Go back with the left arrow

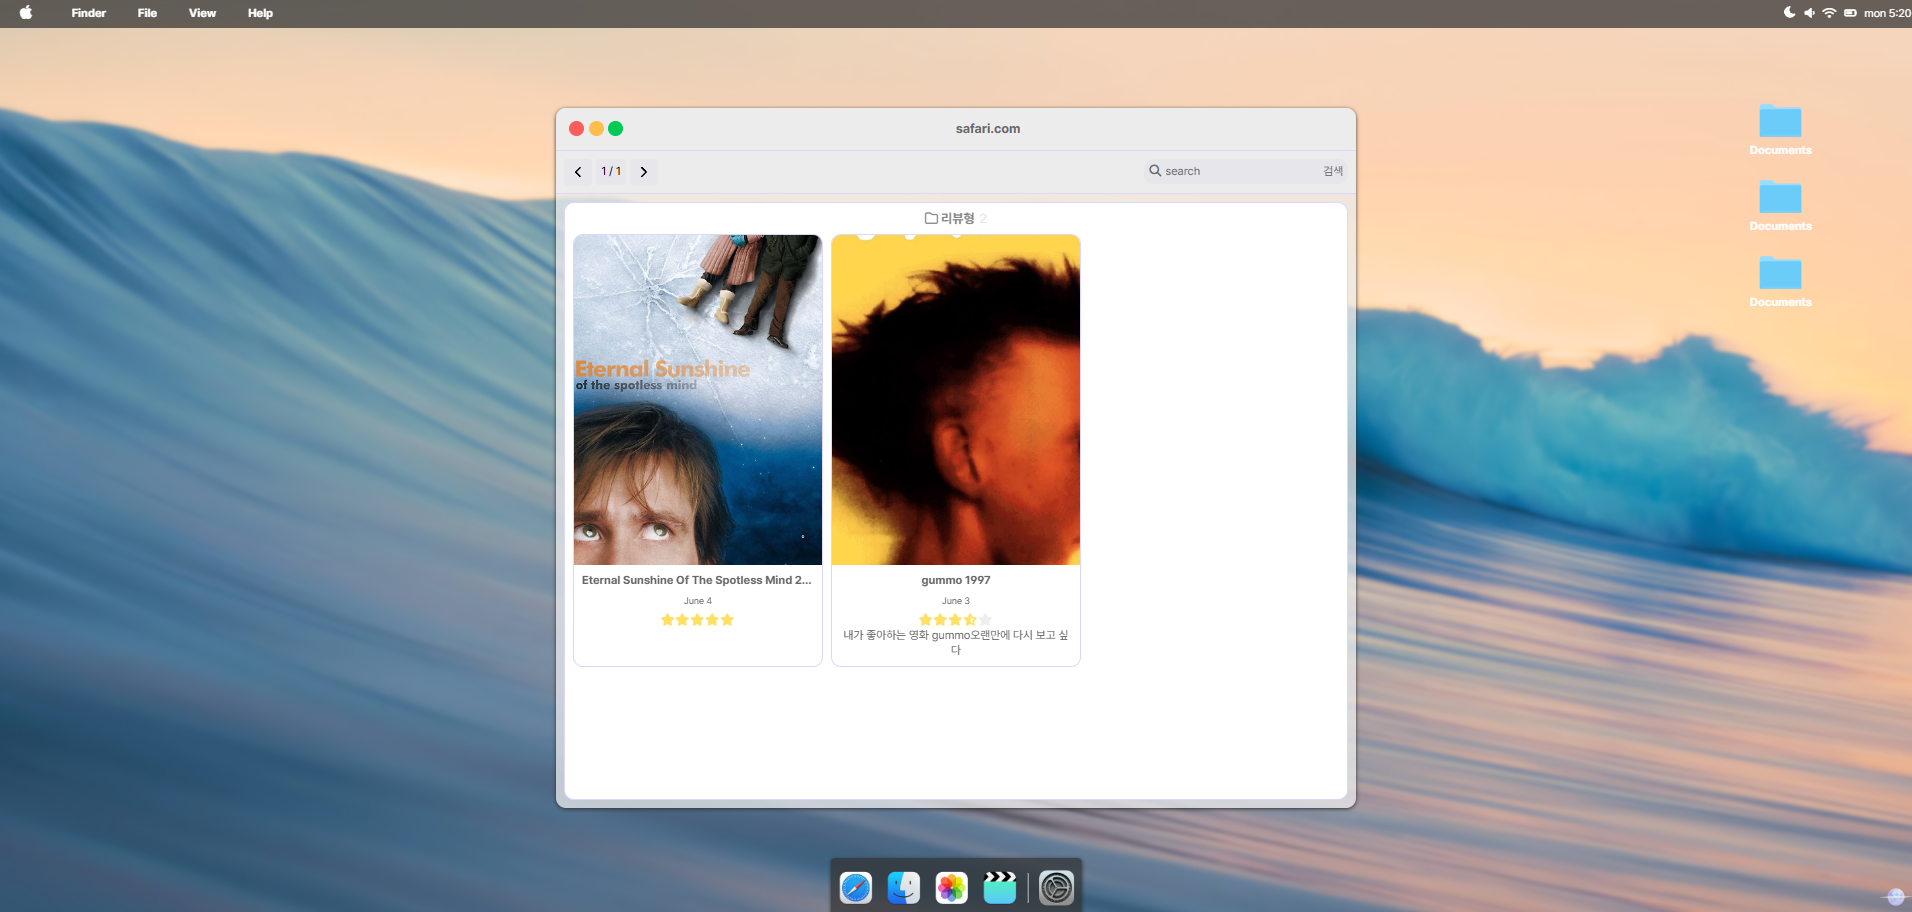pyautogui.click(x=578, y=172)
